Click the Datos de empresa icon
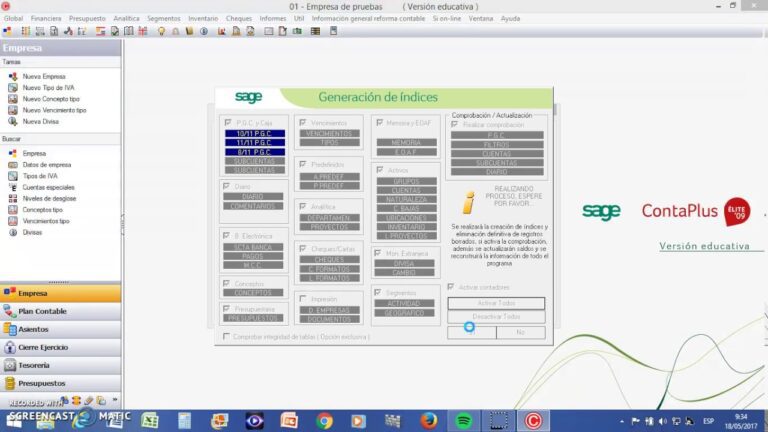This screenshot has width=768, height=432. point(12,164)
